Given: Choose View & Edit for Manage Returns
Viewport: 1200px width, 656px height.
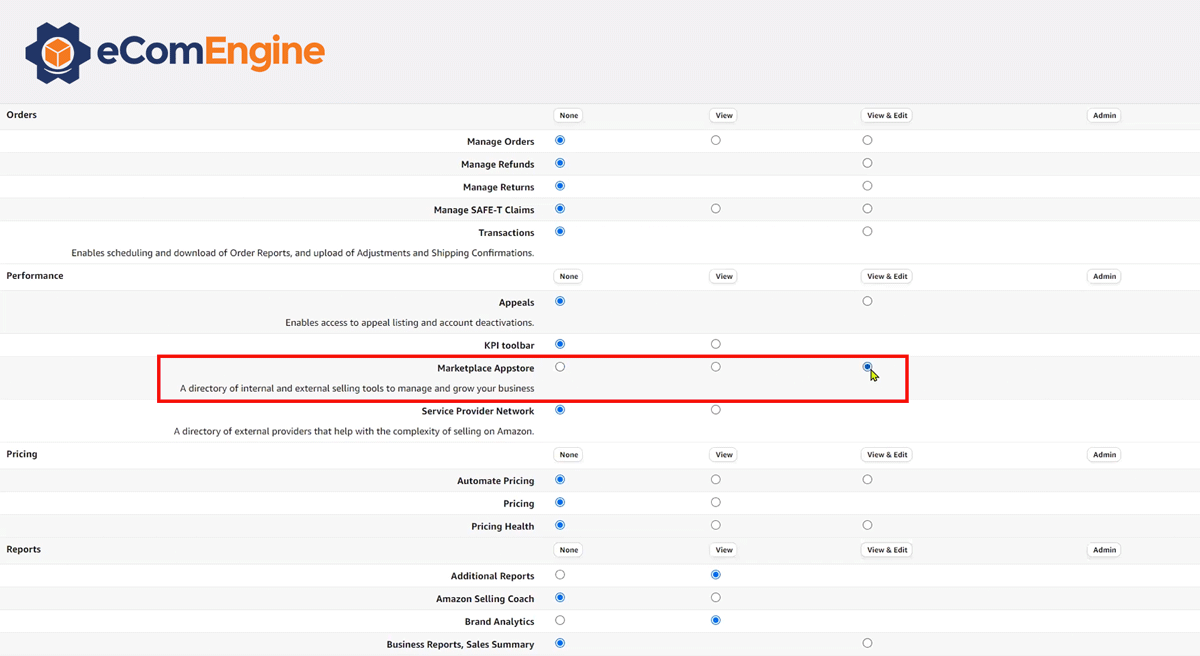Looking at the screenshot, I should tap(867, 186).
